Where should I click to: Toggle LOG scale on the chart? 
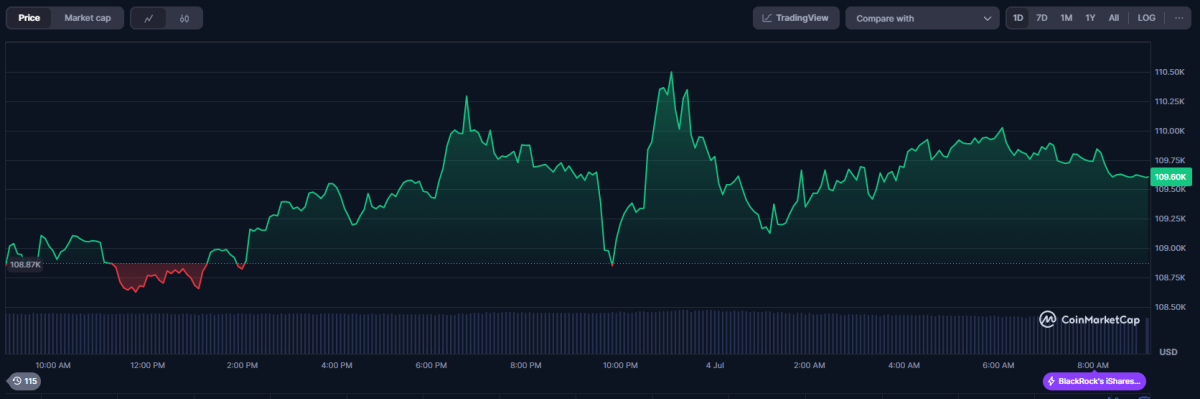click(x=1146, y=18)
